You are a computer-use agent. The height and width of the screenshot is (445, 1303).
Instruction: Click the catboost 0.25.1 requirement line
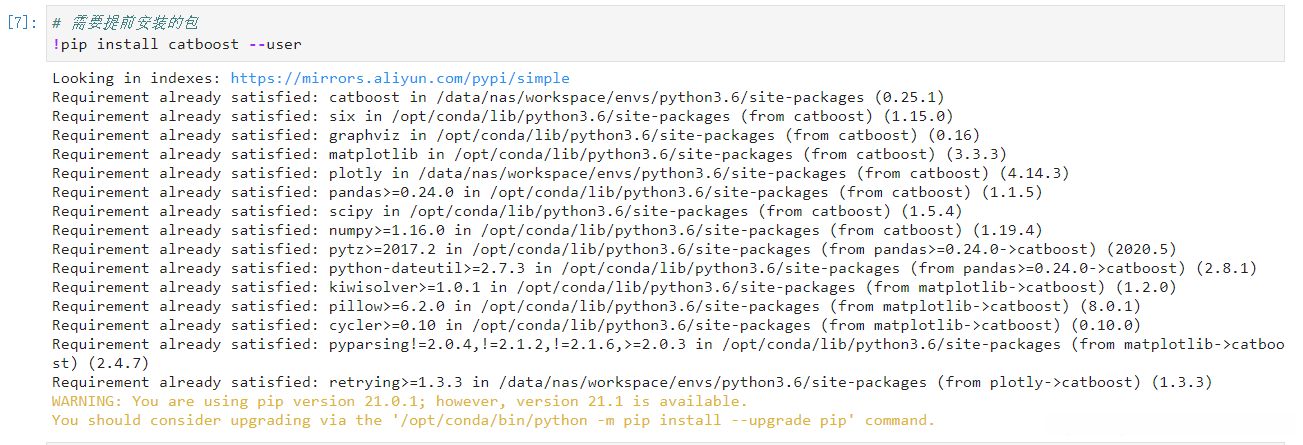[x=498, y=97]
